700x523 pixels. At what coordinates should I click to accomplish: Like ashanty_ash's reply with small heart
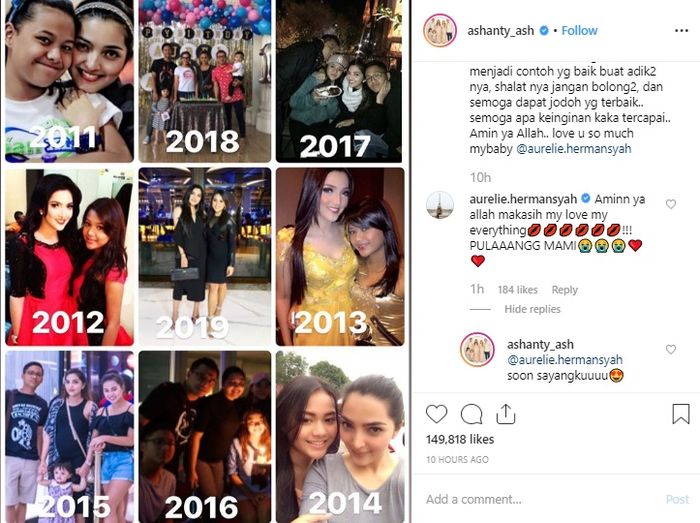[671, 349]
